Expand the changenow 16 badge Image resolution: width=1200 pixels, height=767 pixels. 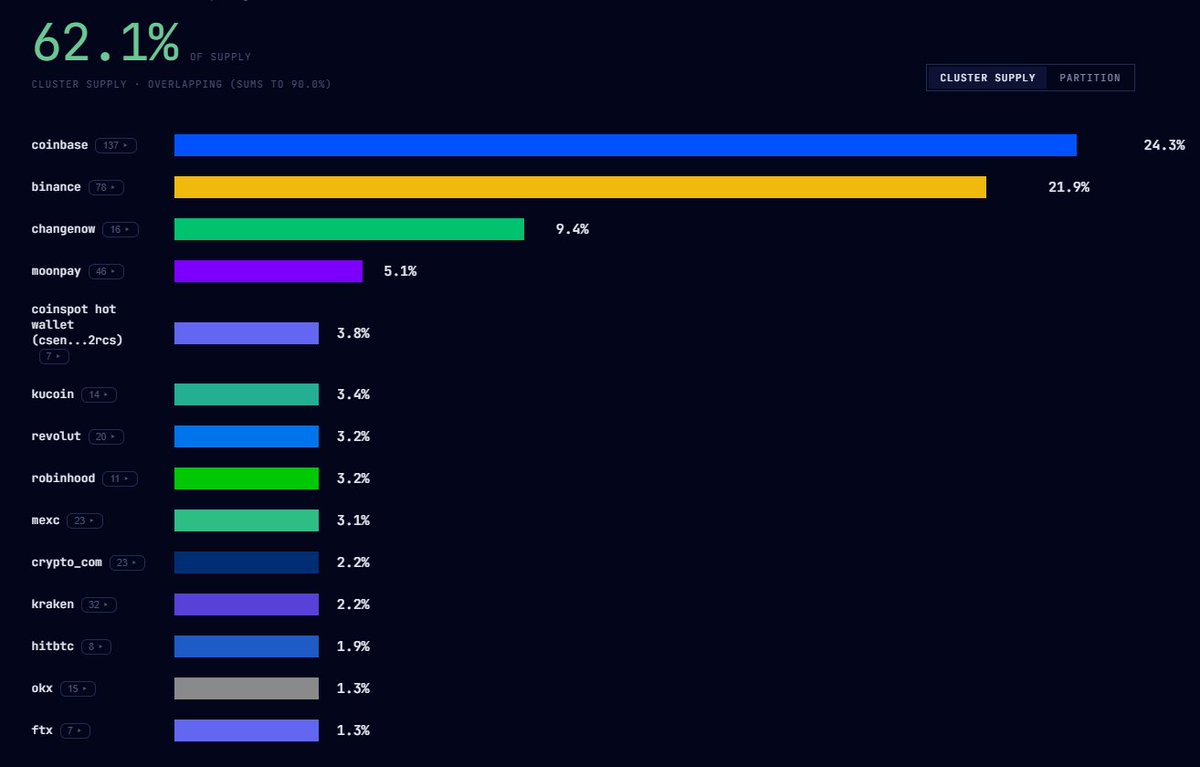(x=120, y=229)
